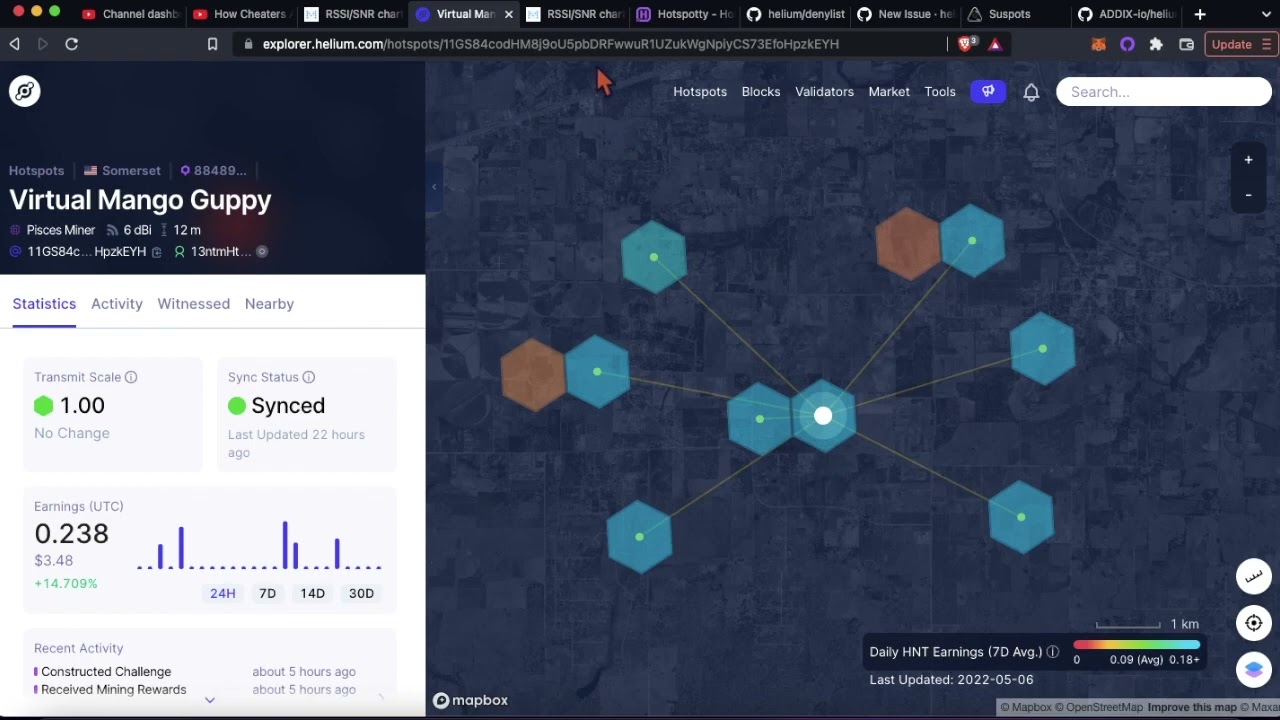This screenshot has width=1280, height=720.
Task: Click the Improve this map link
Action: click(x=1192, y=708)
